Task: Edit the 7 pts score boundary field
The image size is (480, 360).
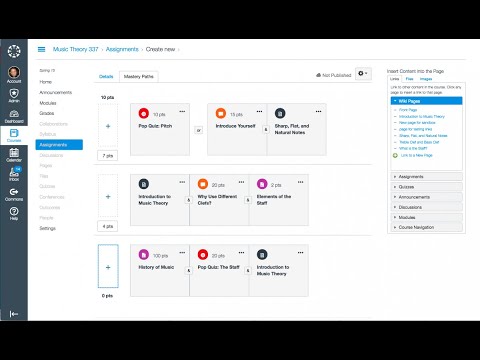Action: 108,156
